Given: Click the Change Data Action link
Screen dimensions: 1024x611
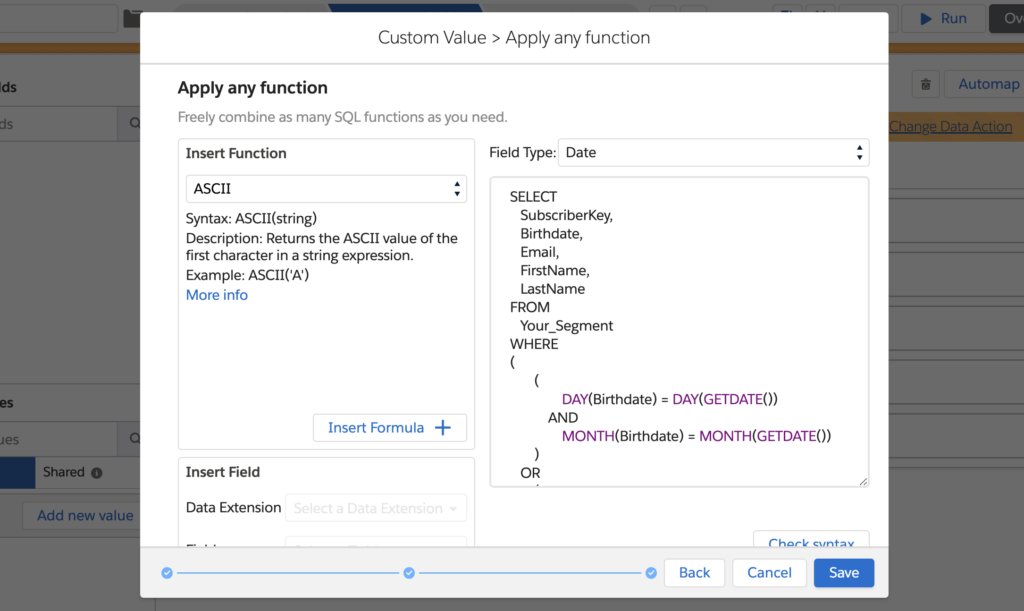Looking at the screenshot, I should [x=950, y=126].
